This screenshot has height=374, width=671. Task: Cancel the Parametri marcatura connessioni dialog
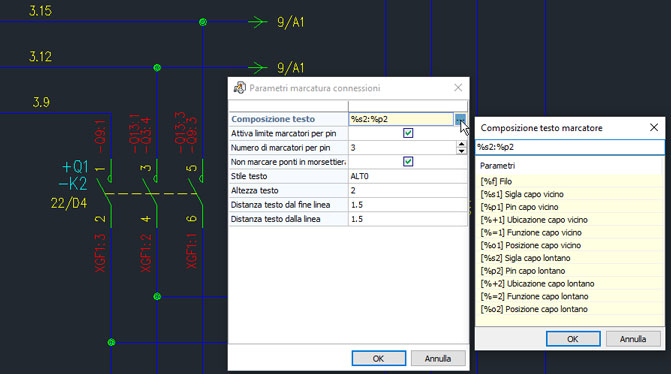(438, 359)
